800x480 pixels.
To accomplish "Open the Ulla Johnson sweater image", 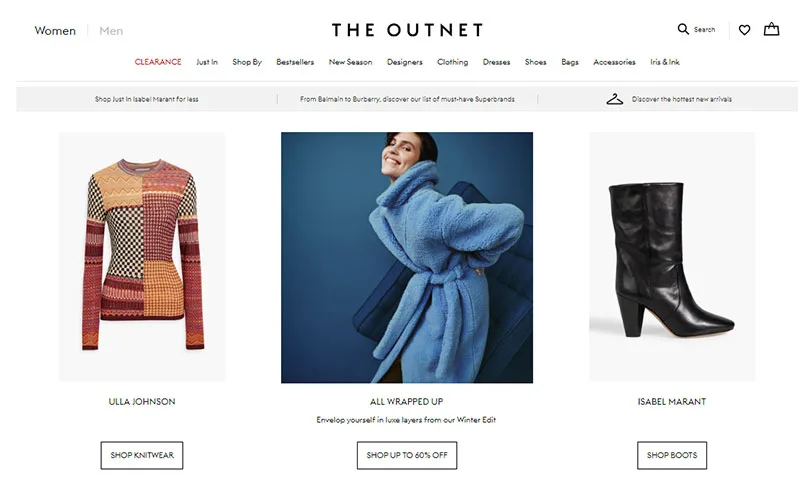I will [142, 257].
